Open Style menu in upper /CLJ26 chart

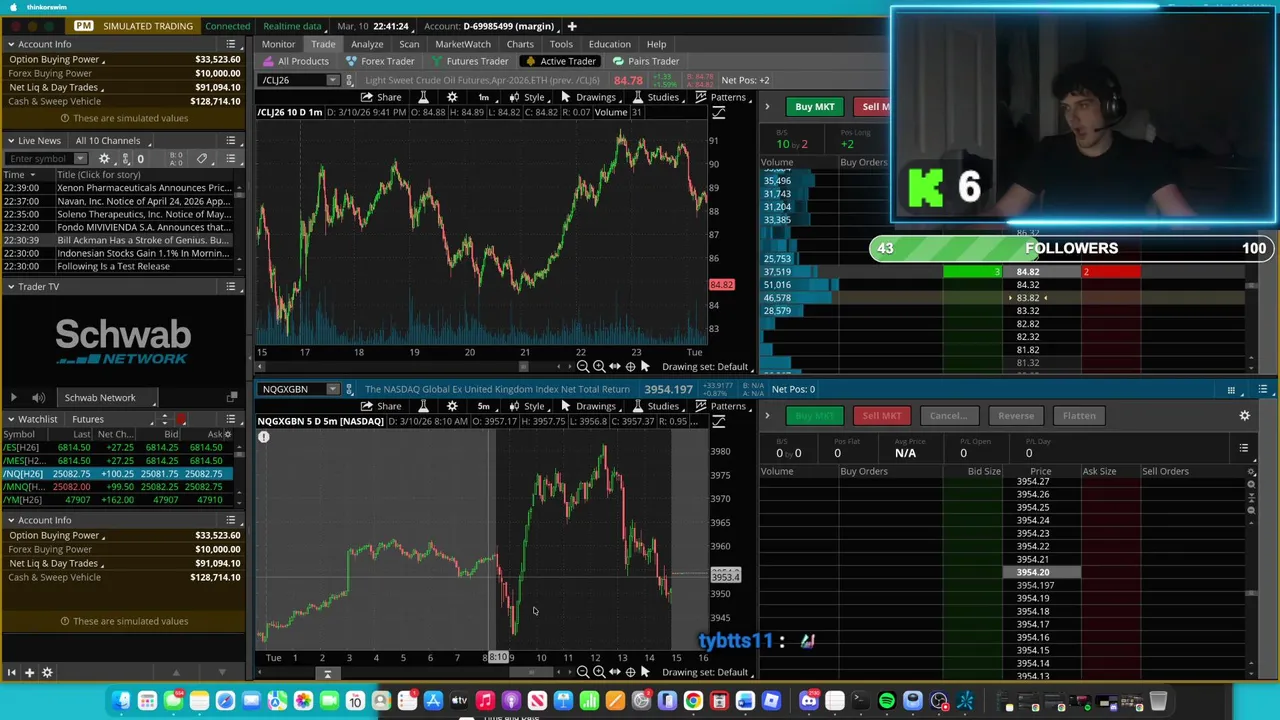click(x=526, y=97)
